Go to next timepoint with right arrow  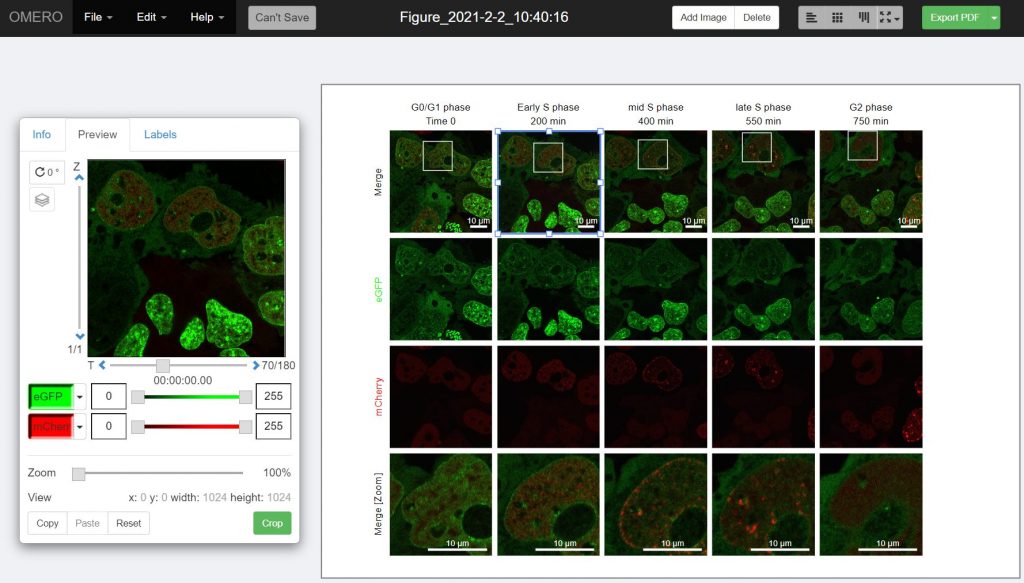(256, 365)
